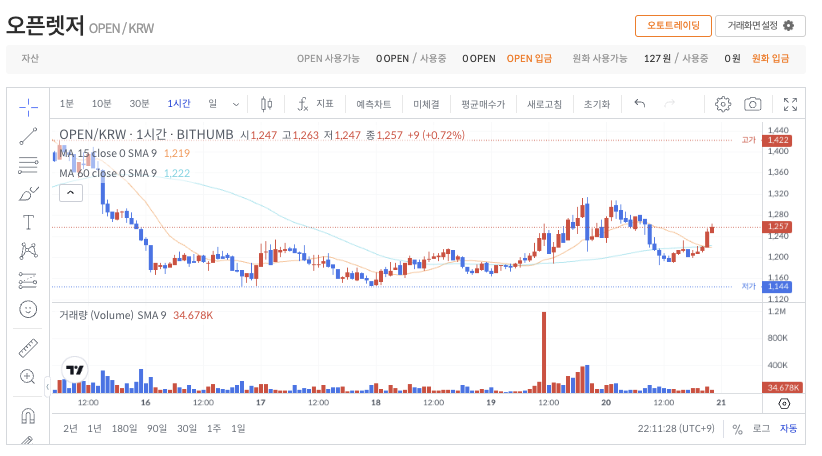
Task: Select the 180일 date range
Action: pyautogui.click(x=124, y=429)
